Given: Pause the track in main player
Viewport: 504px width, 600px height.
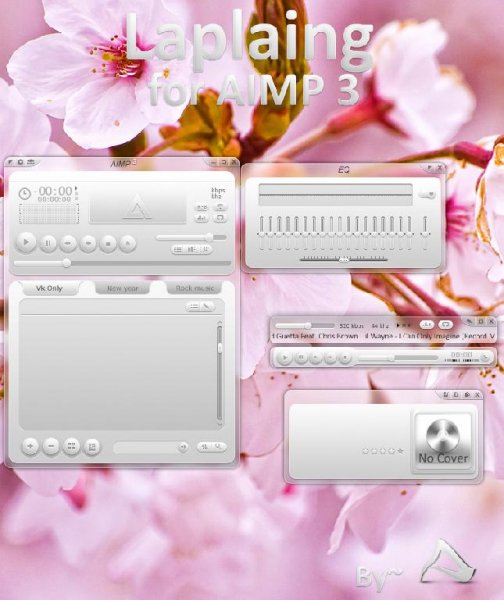Looking at the screenshot, I should pyautogui.click(x=48, y=243).
